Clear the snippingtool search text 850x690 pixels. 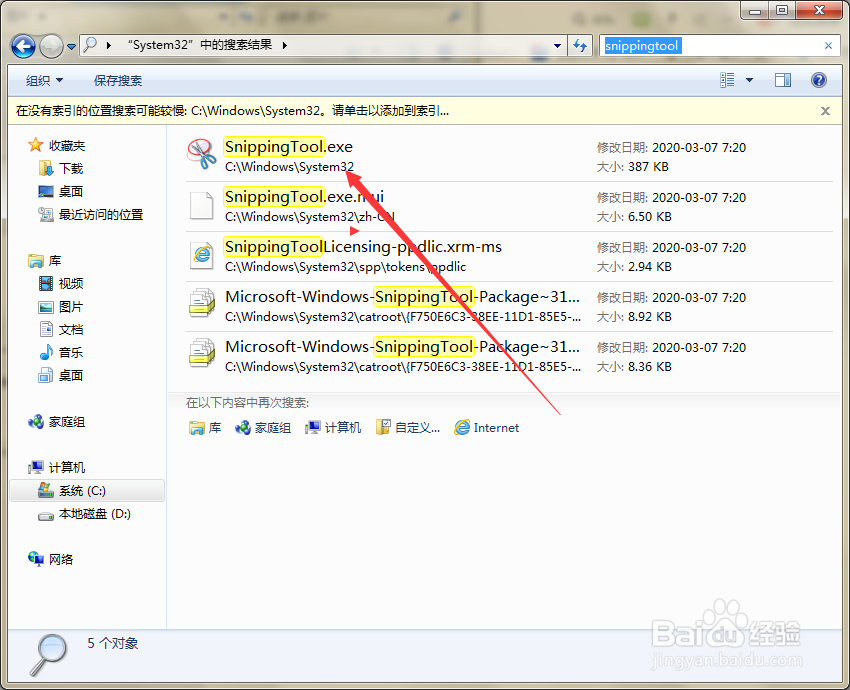click(x=828, y=46)
